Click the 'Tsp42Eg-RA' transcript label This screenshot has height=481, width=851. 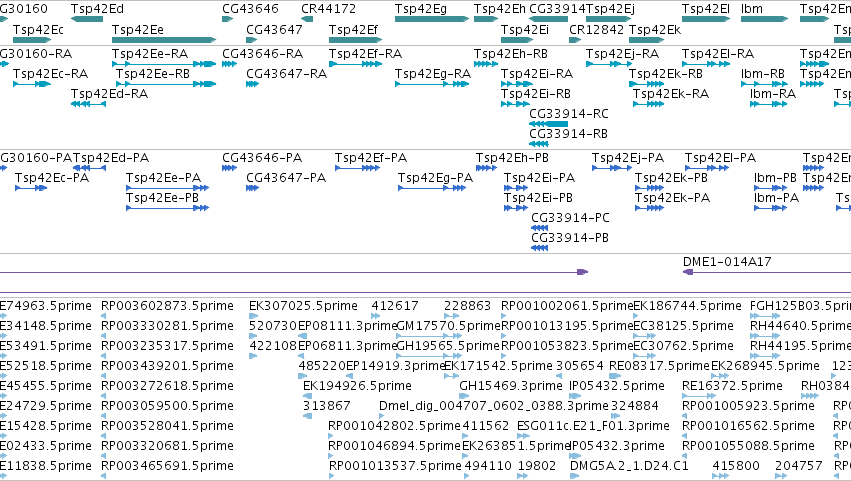coord(433,74)
